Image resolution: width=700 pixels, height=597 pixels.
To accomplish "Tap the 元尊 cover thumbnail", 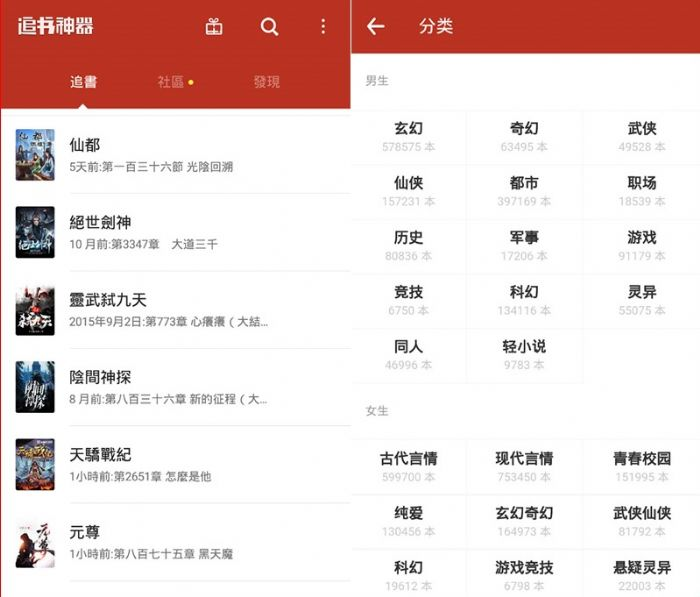I will point(35,542).
